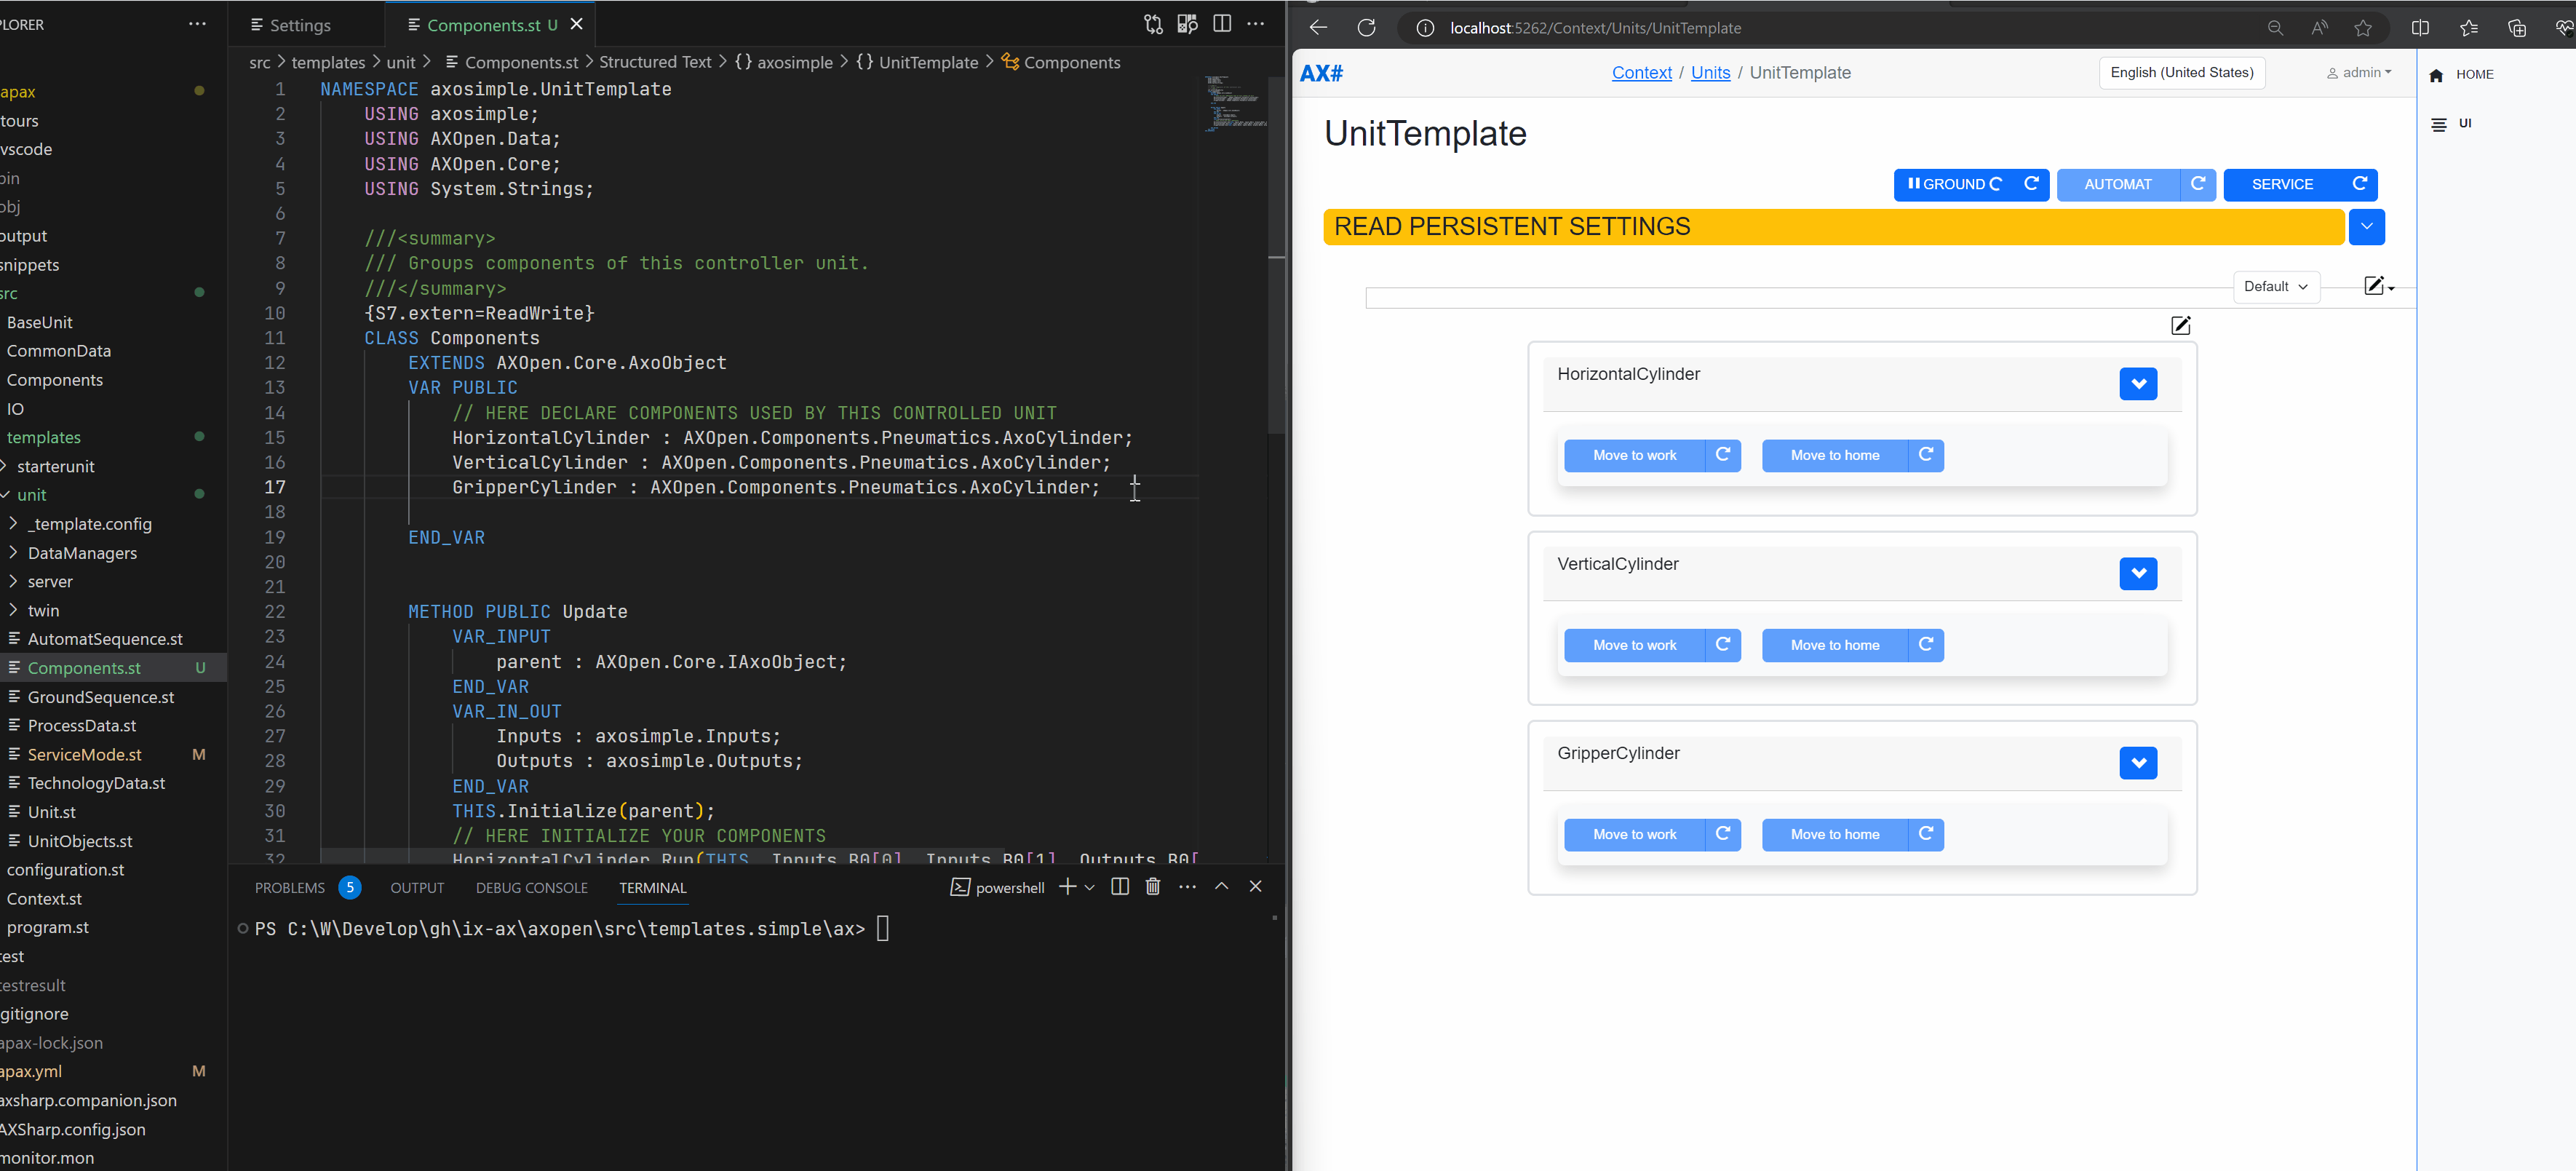2576x1171 pixels.
Task: Expand the HorizontalCylinder dropdown chevron
Action: (x=2139, y=383)
